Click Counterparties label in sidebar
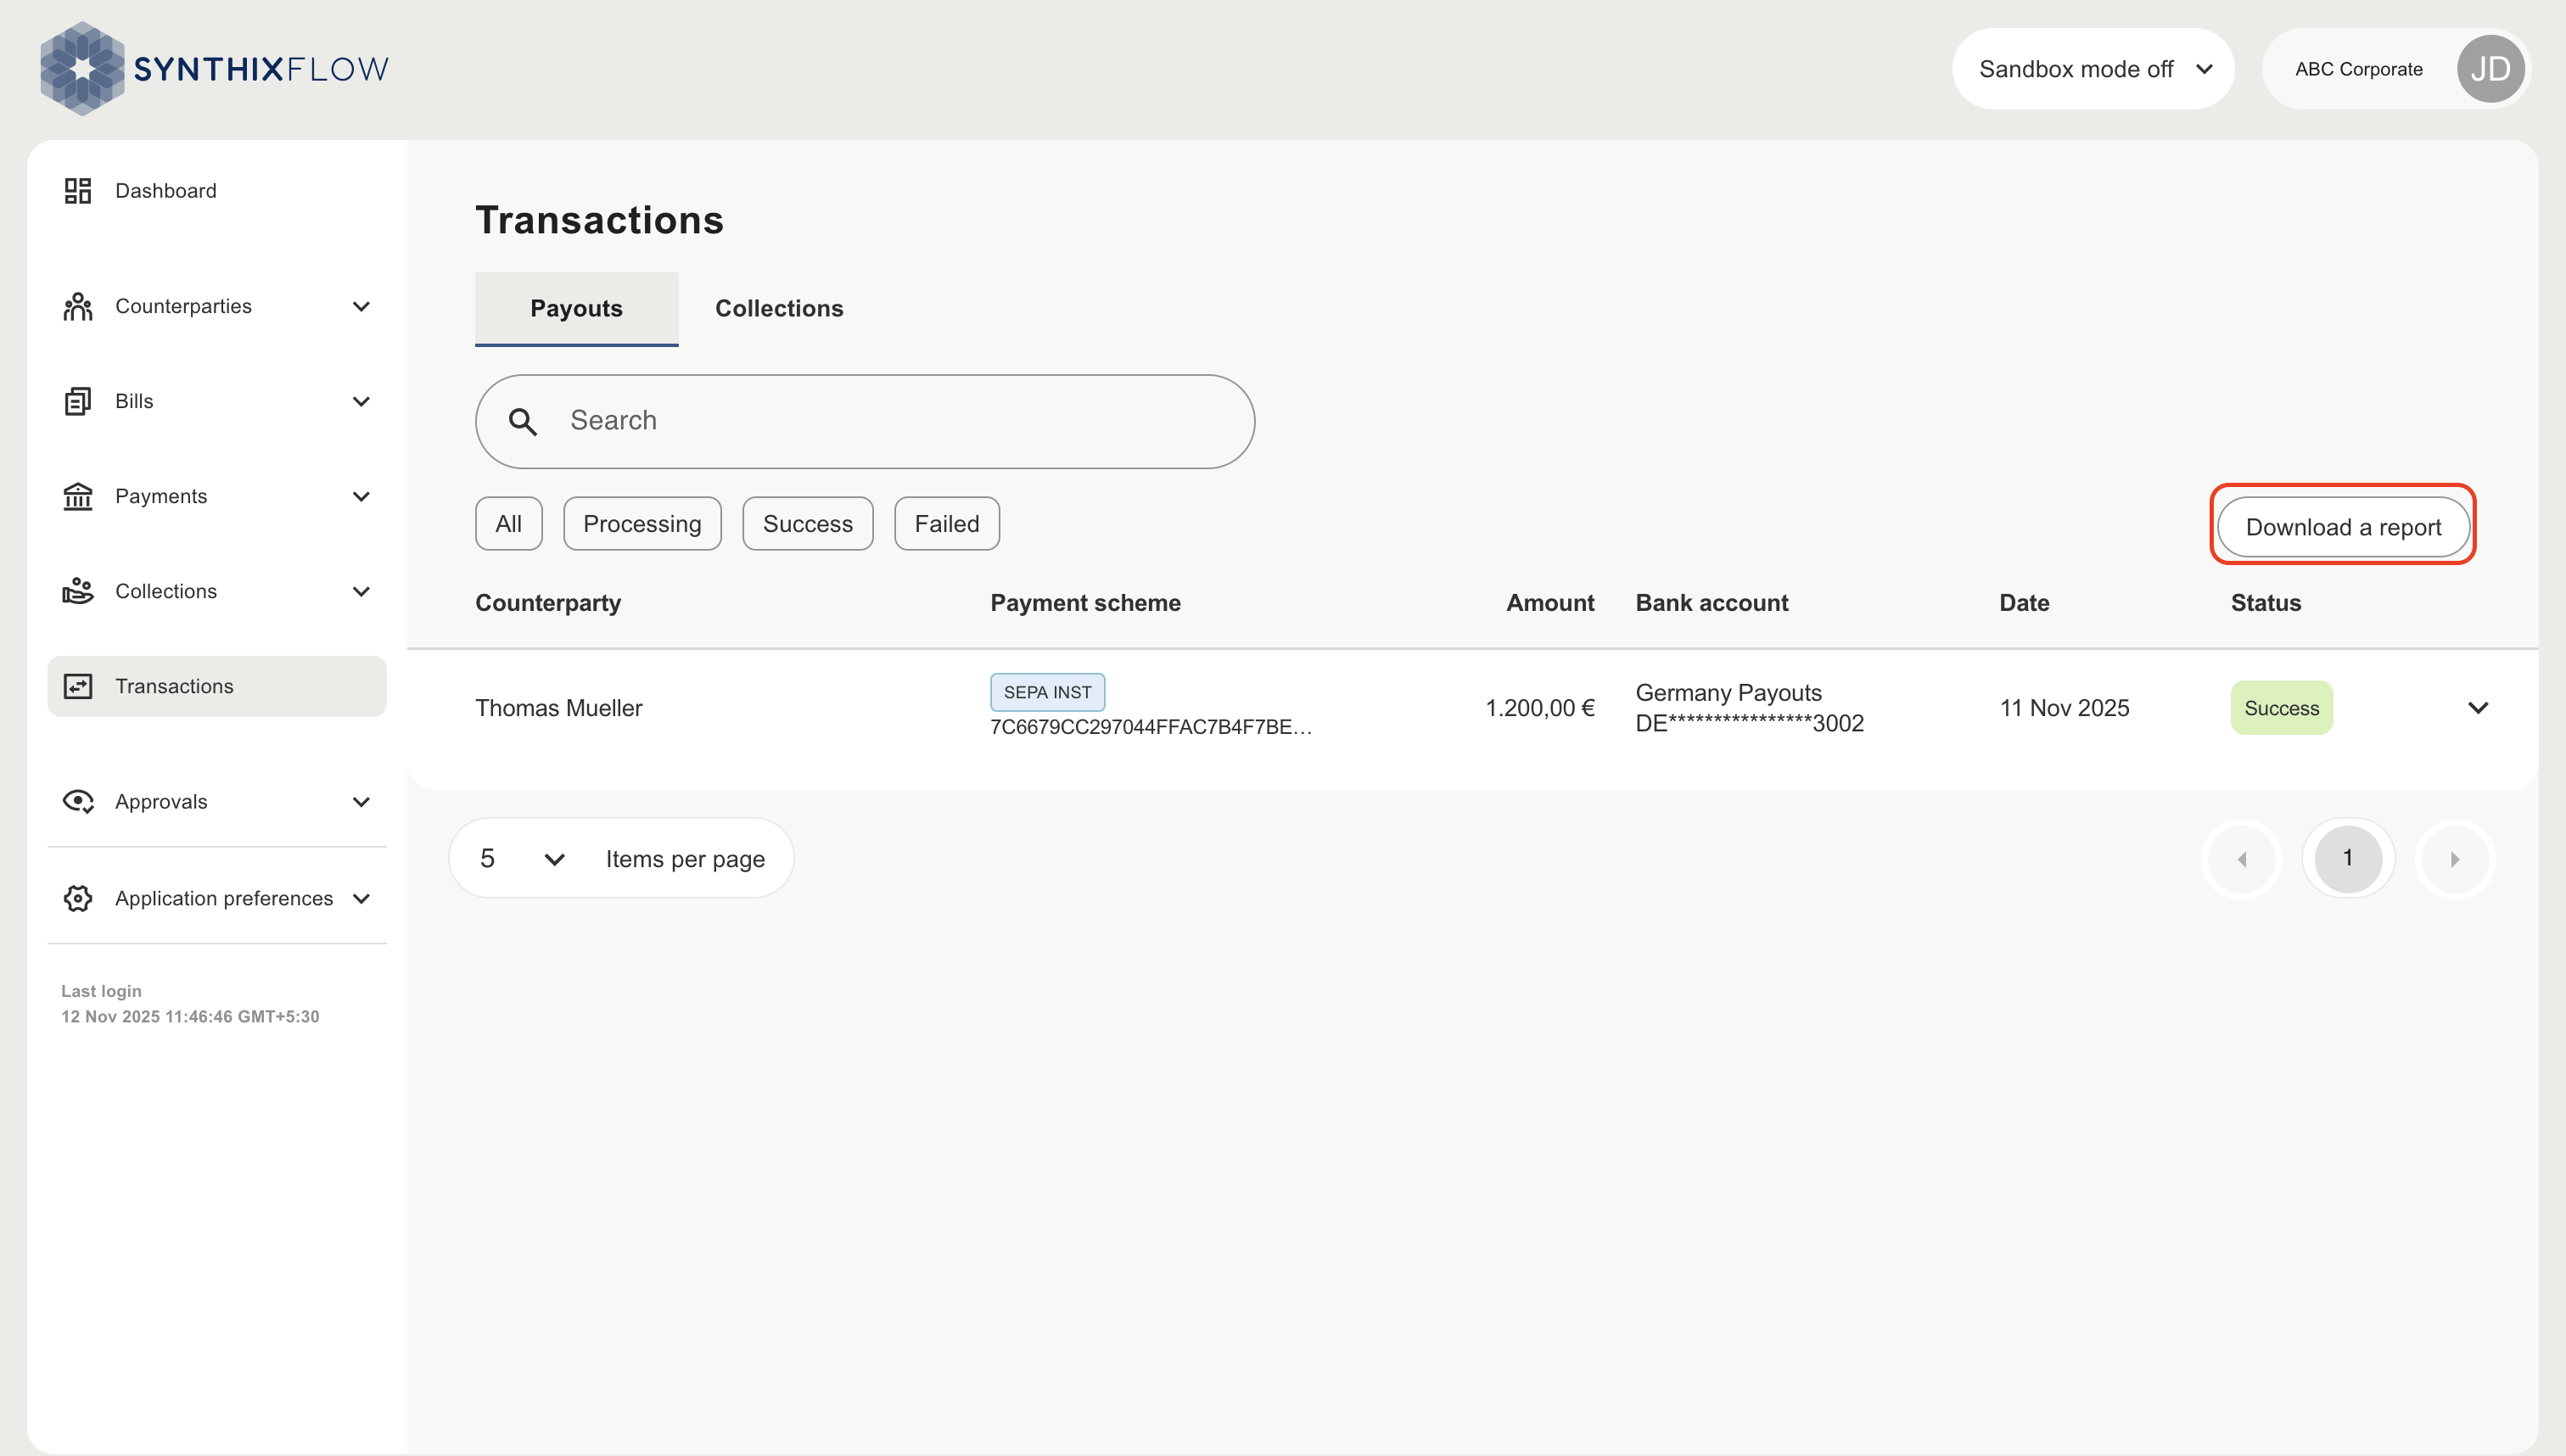The image size is (2566, 1456). pyautogui.click(x=183, y=306)
